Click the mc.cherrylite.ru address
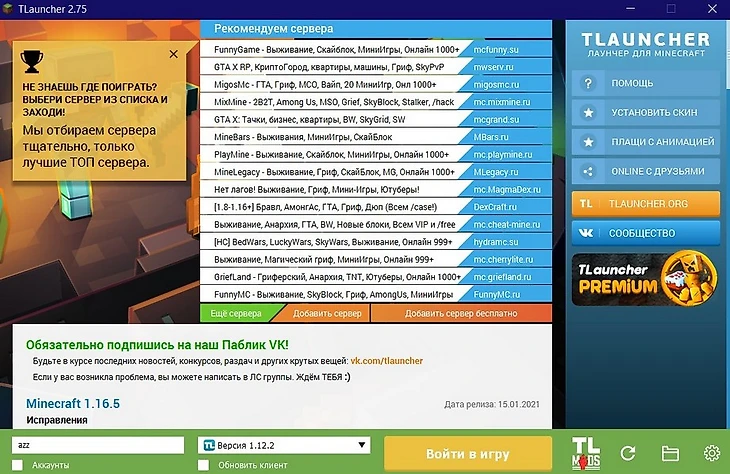 coord(503,259)
